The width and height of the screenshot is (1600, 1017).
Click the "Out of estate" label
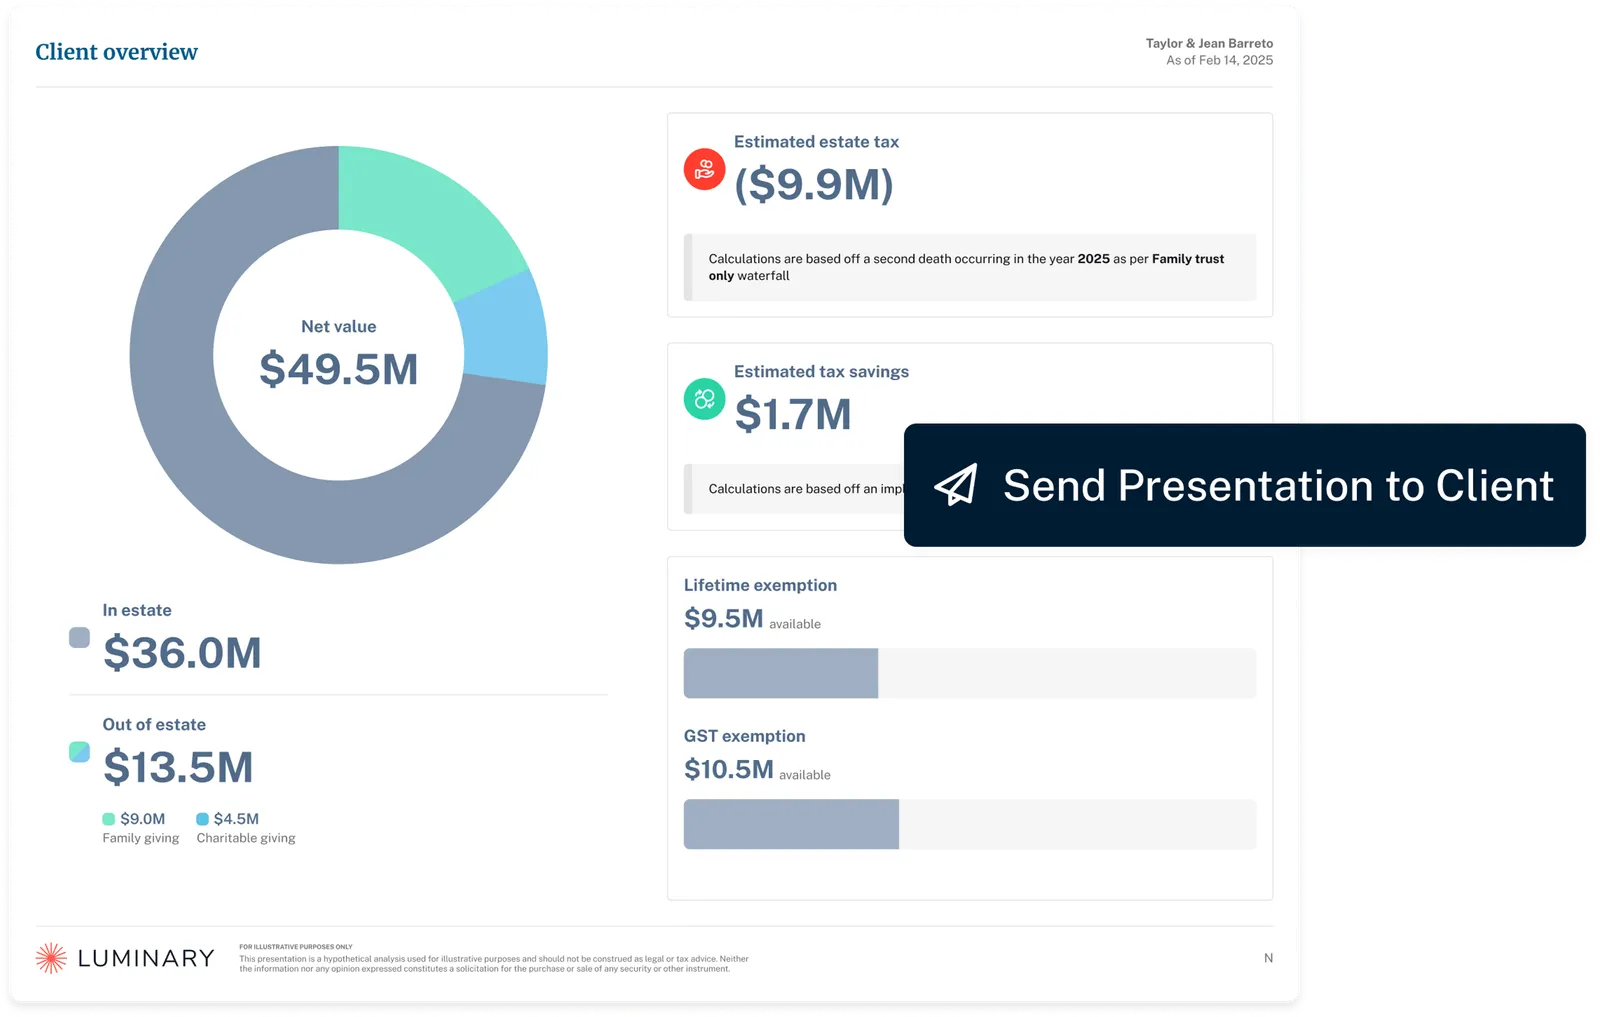pos(154,725)
